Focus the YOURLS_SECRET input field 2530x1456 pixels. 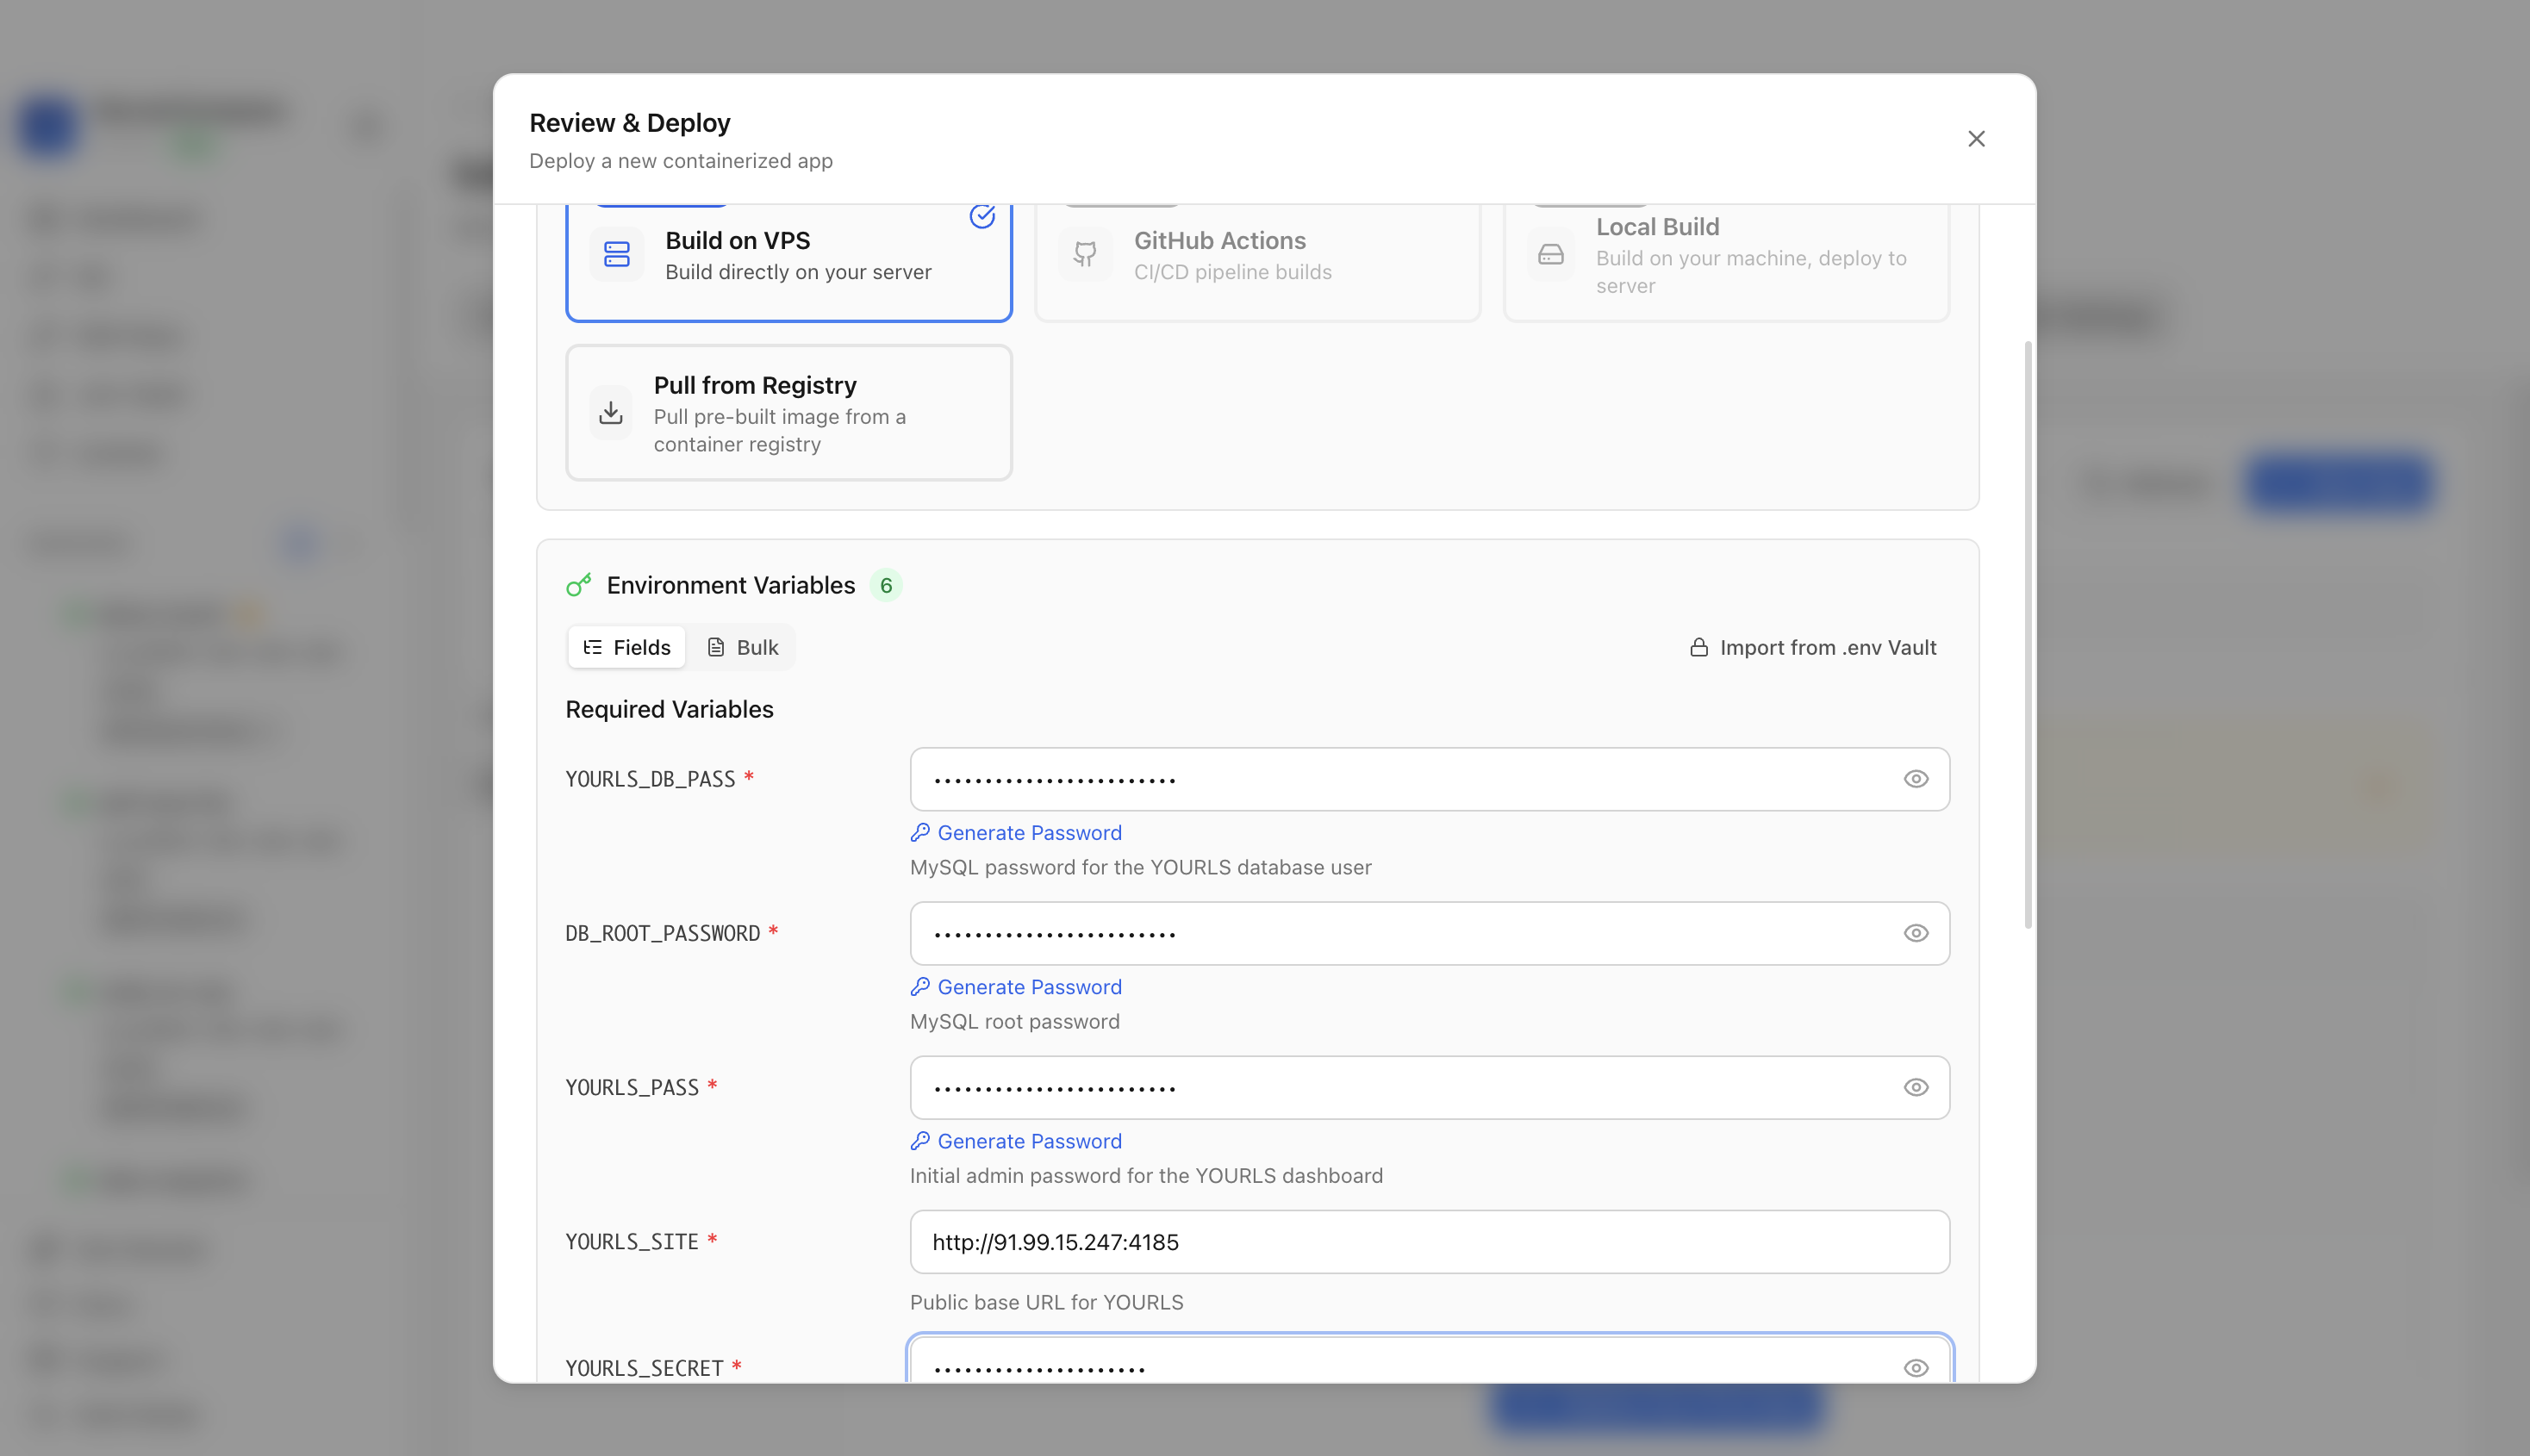tap(1429, 1361)
